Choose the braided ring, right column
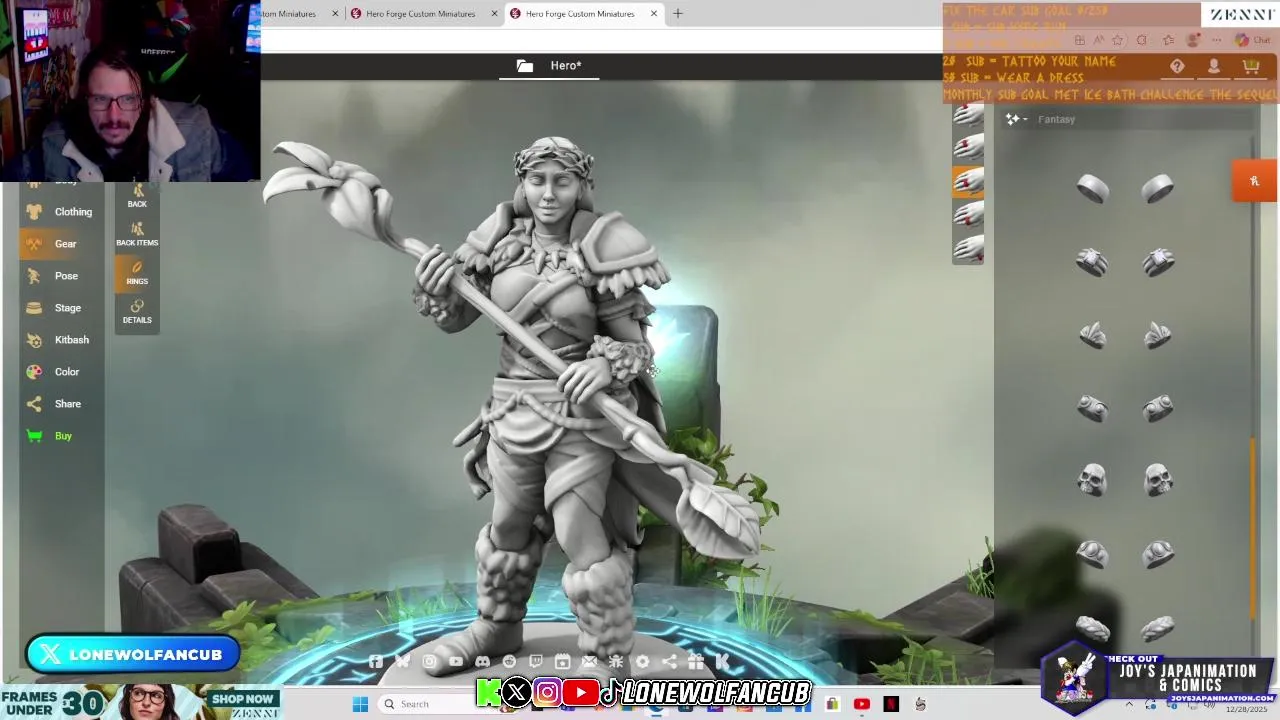The width and height of the screenshot is (1280, 720). tap(1158, 628)
